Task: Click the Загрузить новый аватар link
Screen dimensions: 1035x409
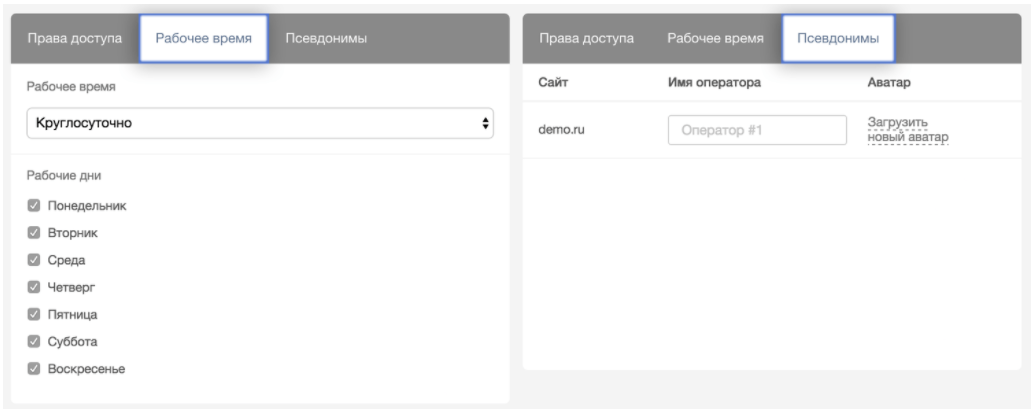Action: coord(907,130)
